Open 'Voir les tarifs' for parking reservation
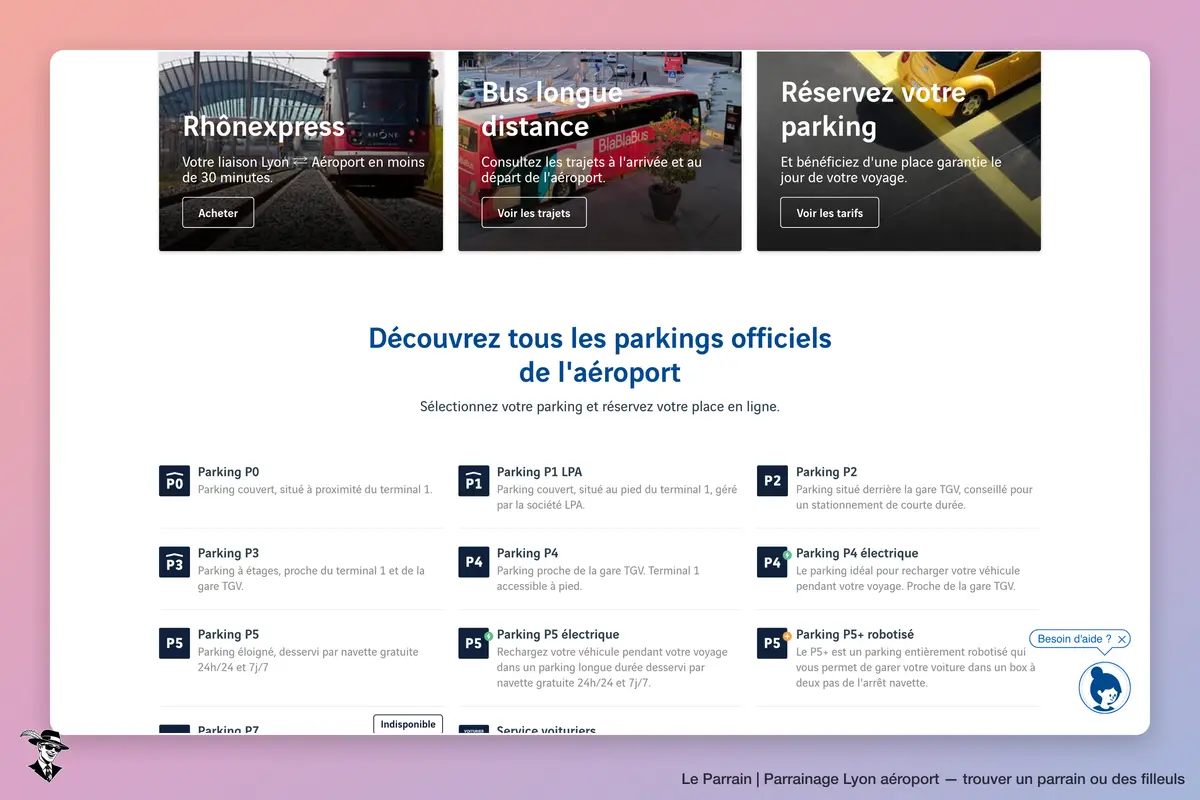The height and width of the screenshot is (800, 1200). (x=830, y=213)
